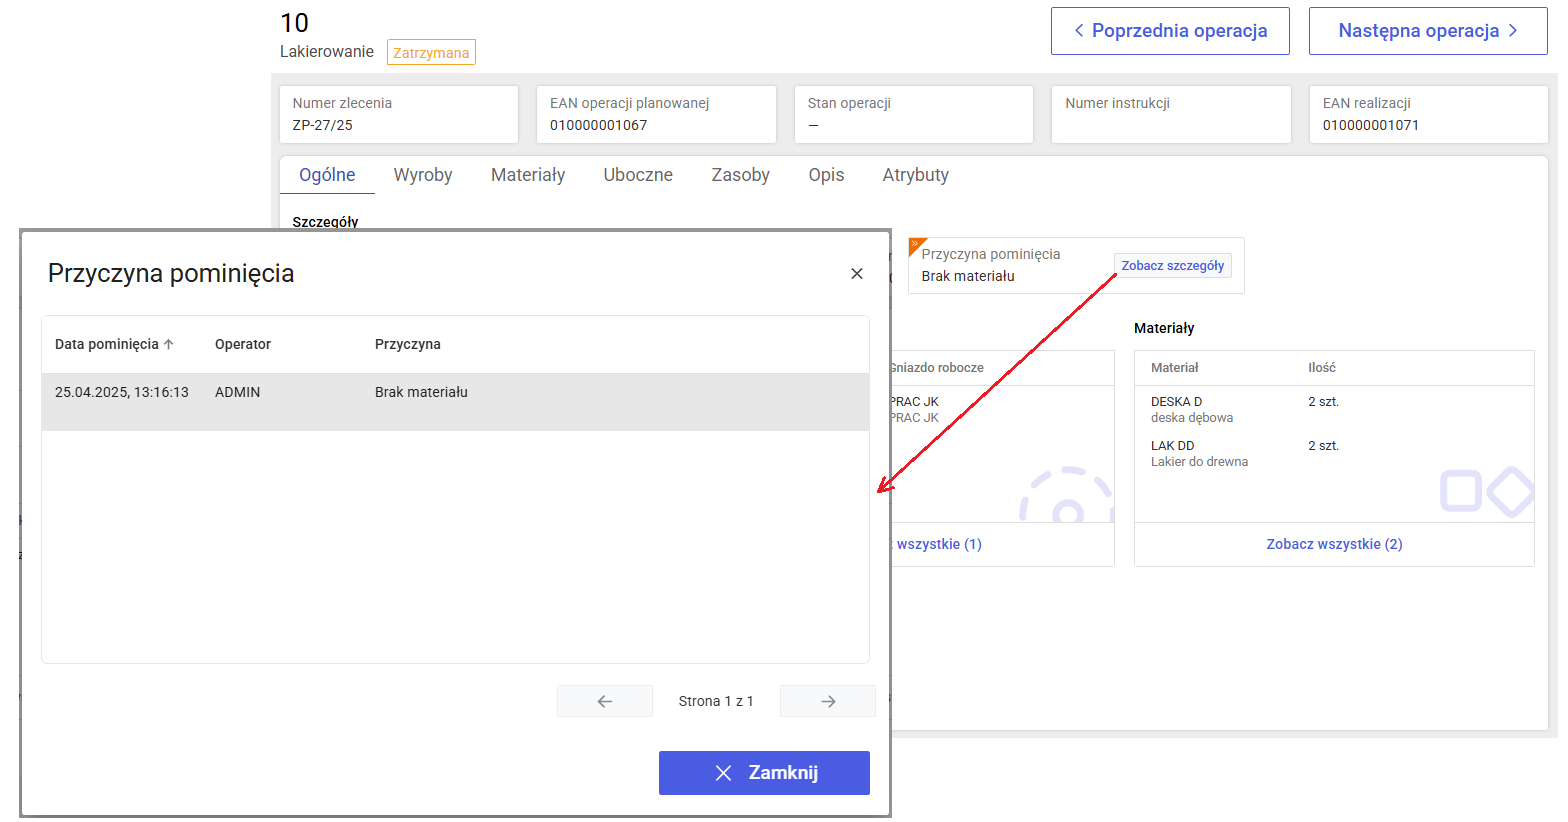Show the Atrybuty tab
The height and width of the screenshot is (822, 1568).
(915, 175)
